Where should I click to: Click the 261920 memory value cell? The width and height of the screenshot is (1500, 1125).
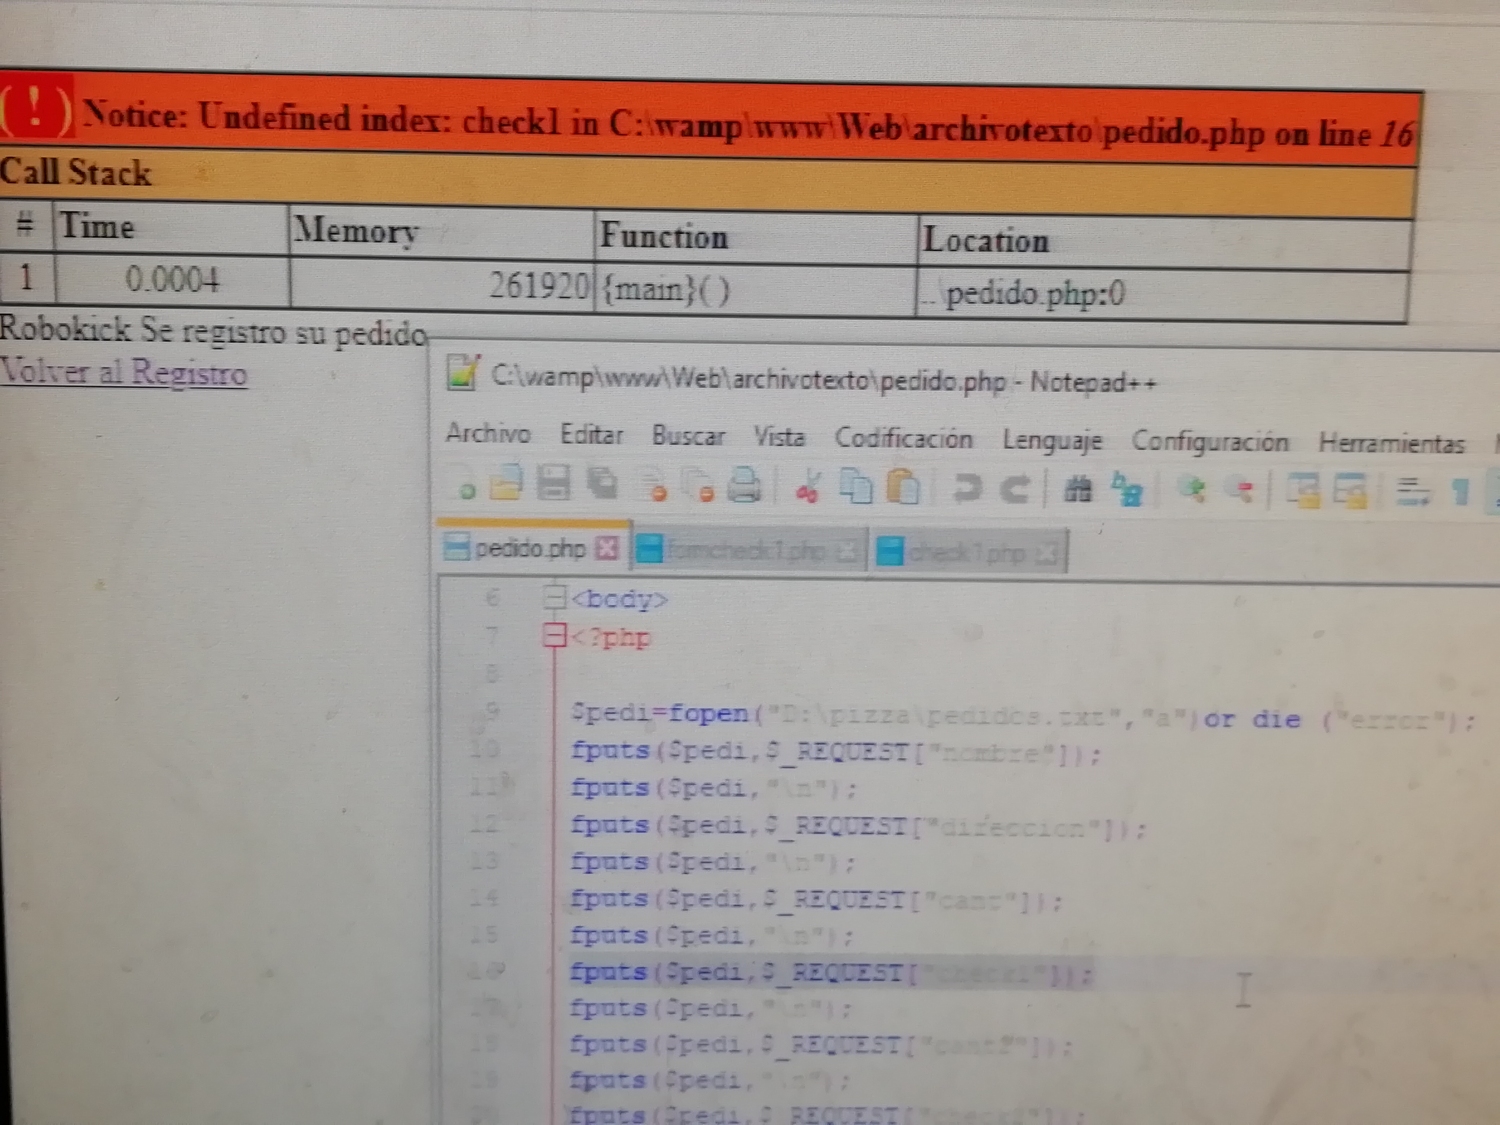pos(442,284)
